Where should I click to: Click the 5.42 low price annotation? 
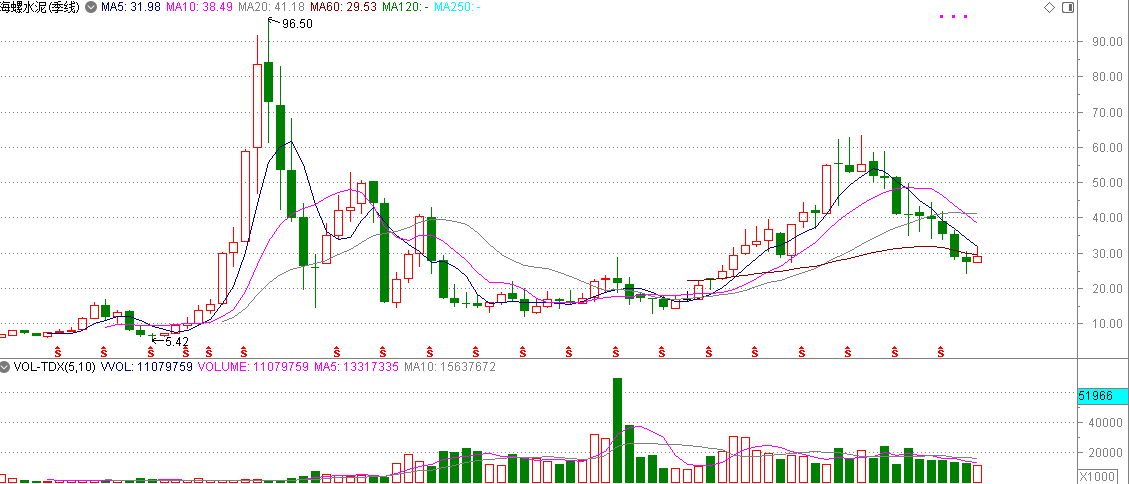[x=176, y=342]
